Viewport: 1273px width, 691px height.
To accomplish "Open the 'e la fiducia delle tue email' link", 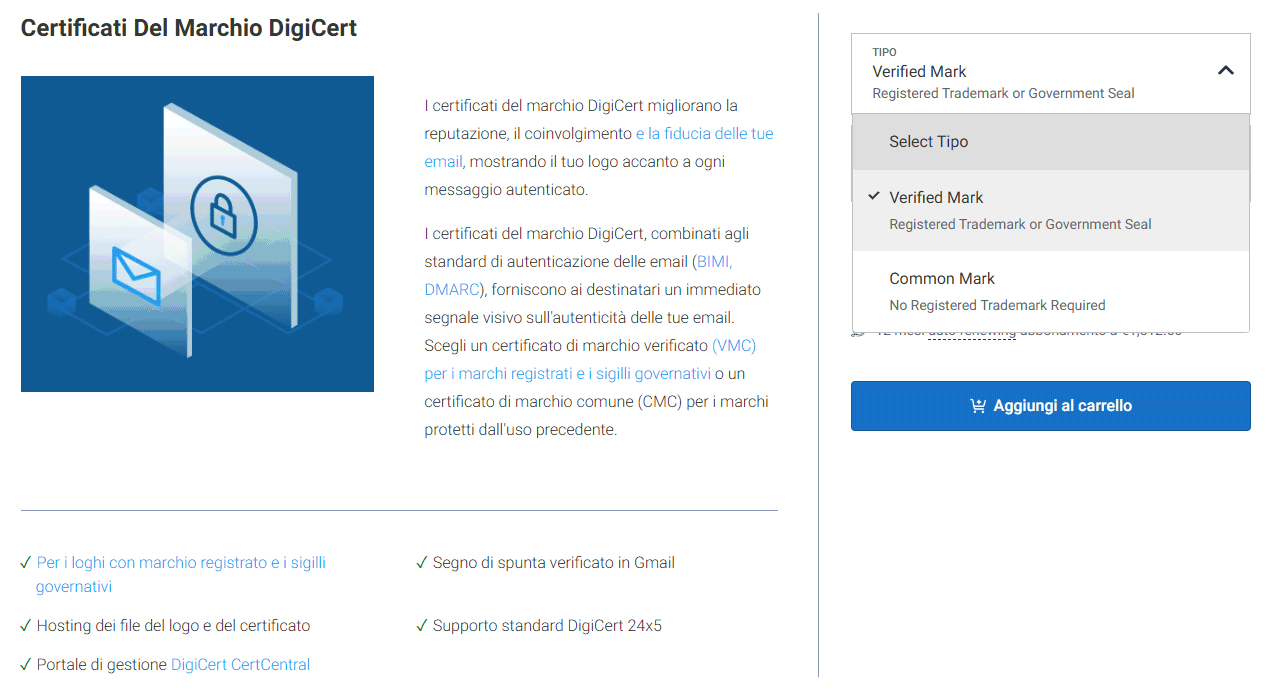I will pos(599,147).
